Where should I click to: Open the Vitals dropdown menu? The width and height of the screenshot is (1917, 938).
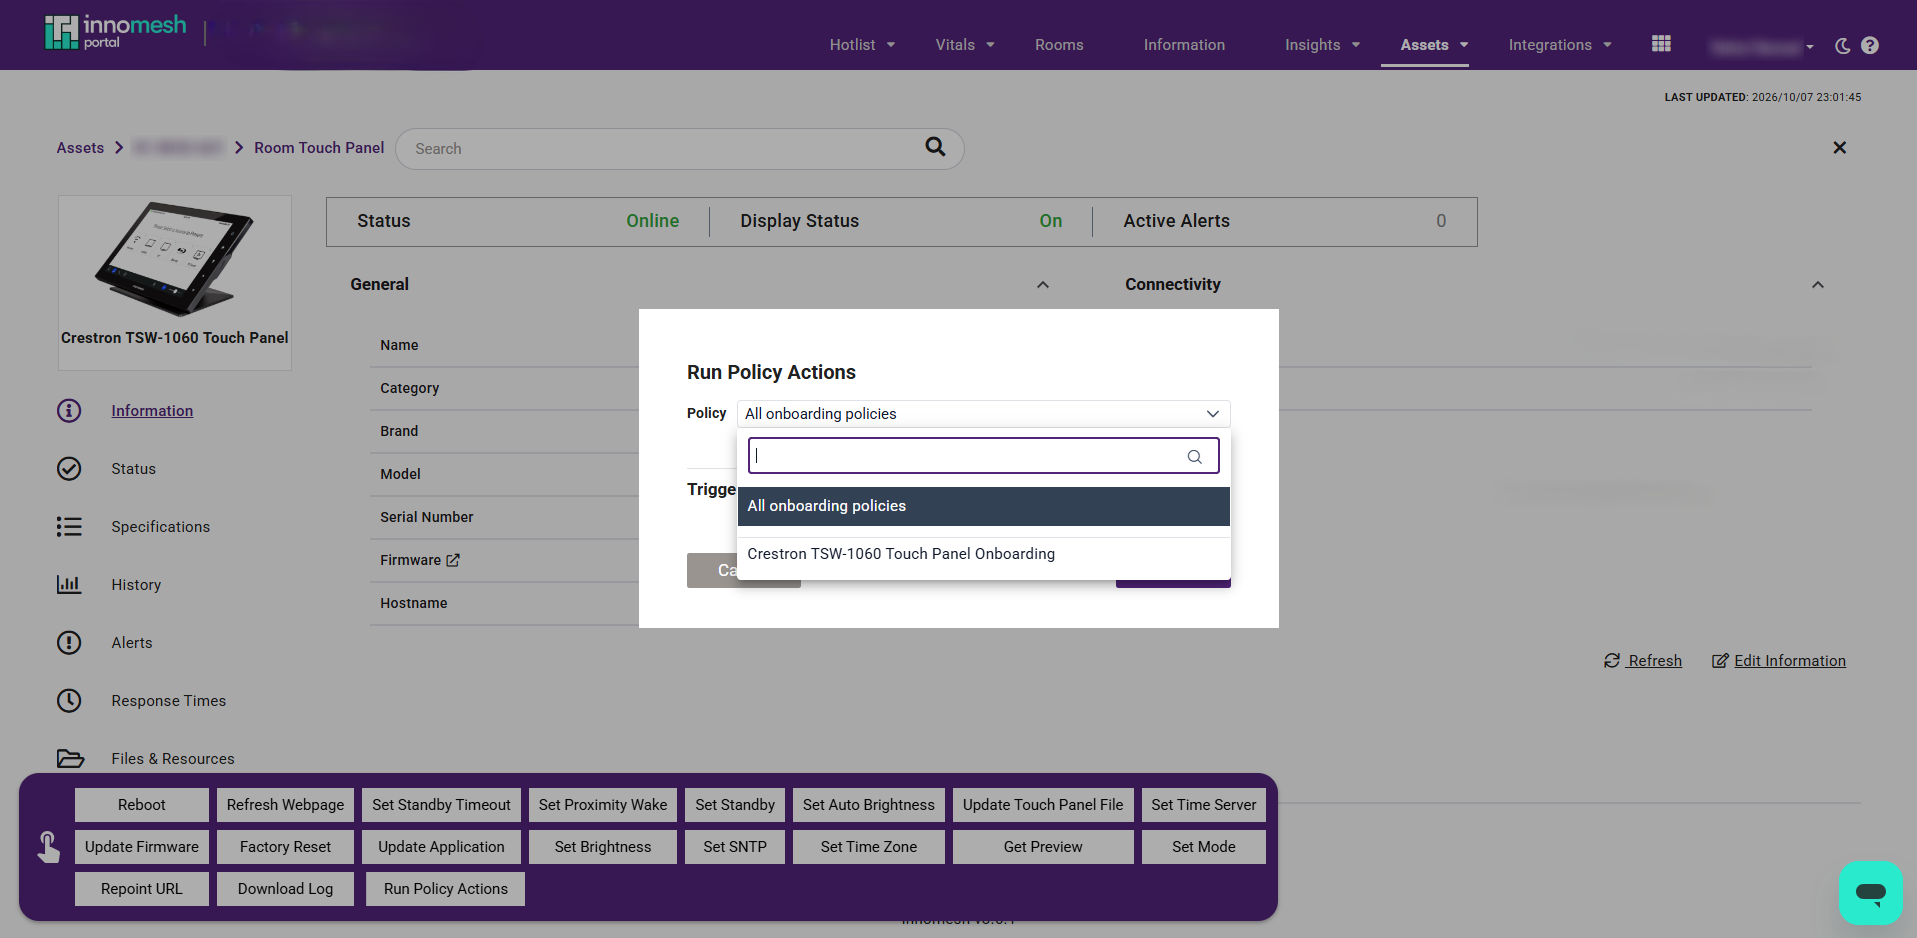pos(965,45)
